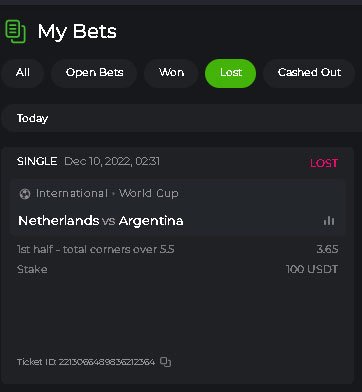
Task: Switch to Cashed Out filter
Action: [309, 73]
